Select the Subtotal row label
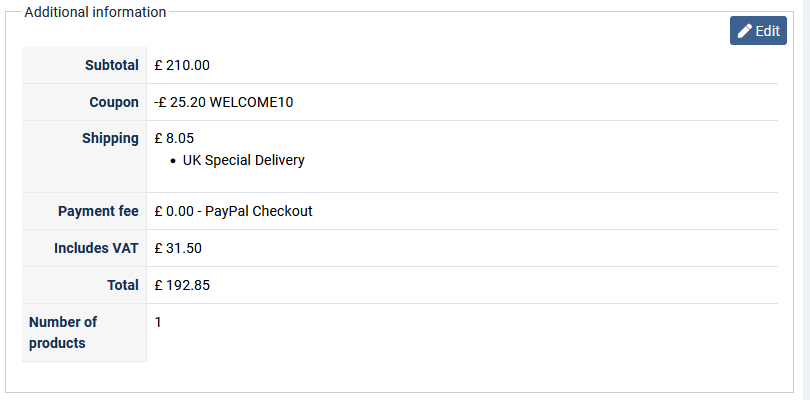The image size is (810, 400). tap(111, 65)
